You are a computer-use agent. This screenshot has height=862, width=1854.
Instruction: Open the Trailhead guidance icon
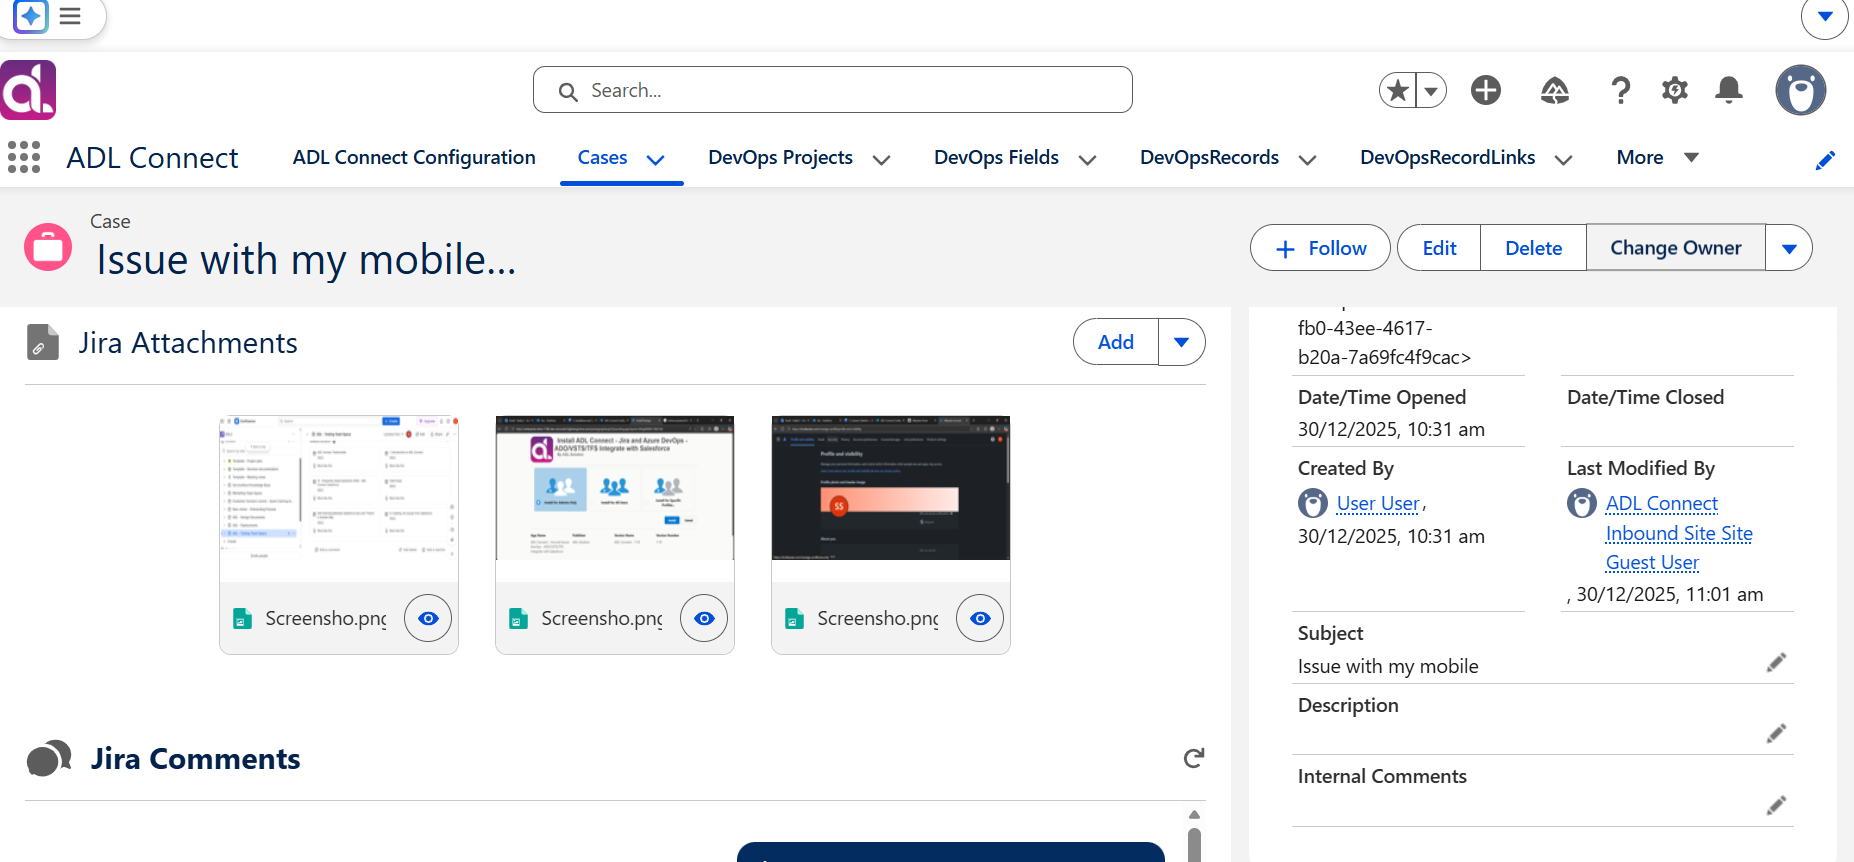point(1554,91)
